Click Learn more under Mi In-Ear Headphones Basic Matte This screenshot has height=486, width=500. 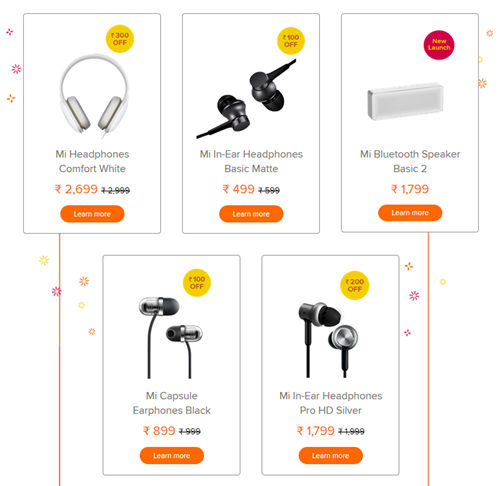(x=251, y=214)
